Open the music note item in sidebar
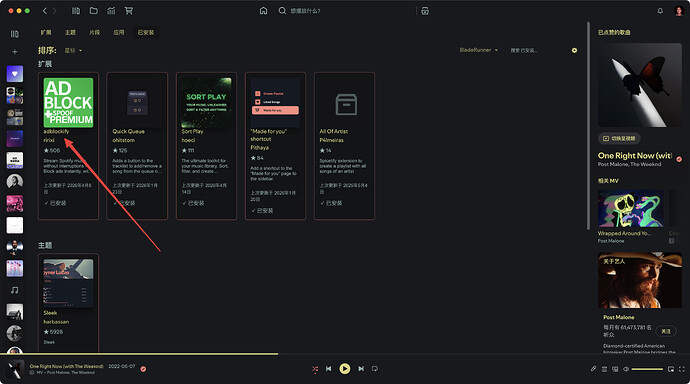Screen dimensions: 690x384 (x=15, y=290)
